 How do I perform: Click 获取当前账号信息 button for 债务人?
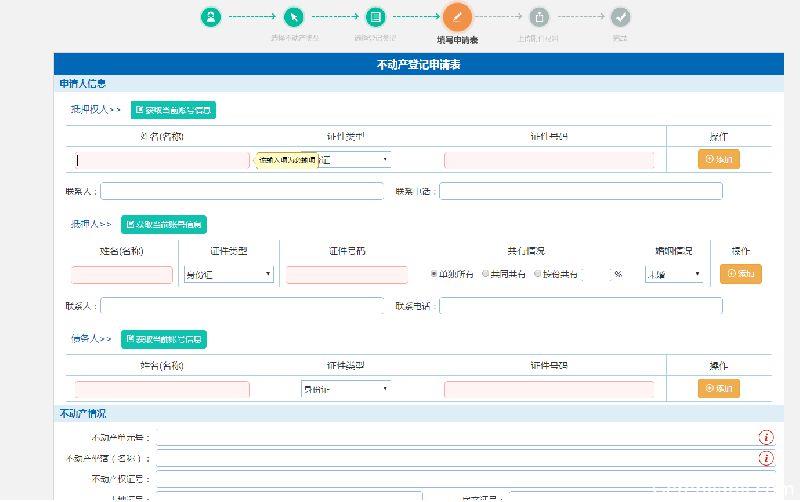point(164,339)
